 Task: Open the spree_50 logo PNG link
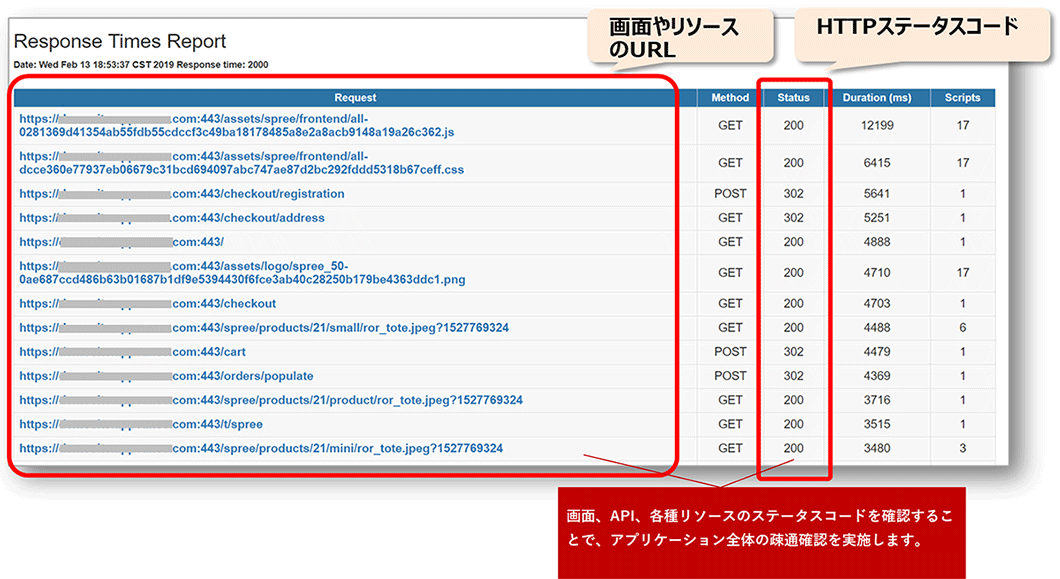point(242,273)
